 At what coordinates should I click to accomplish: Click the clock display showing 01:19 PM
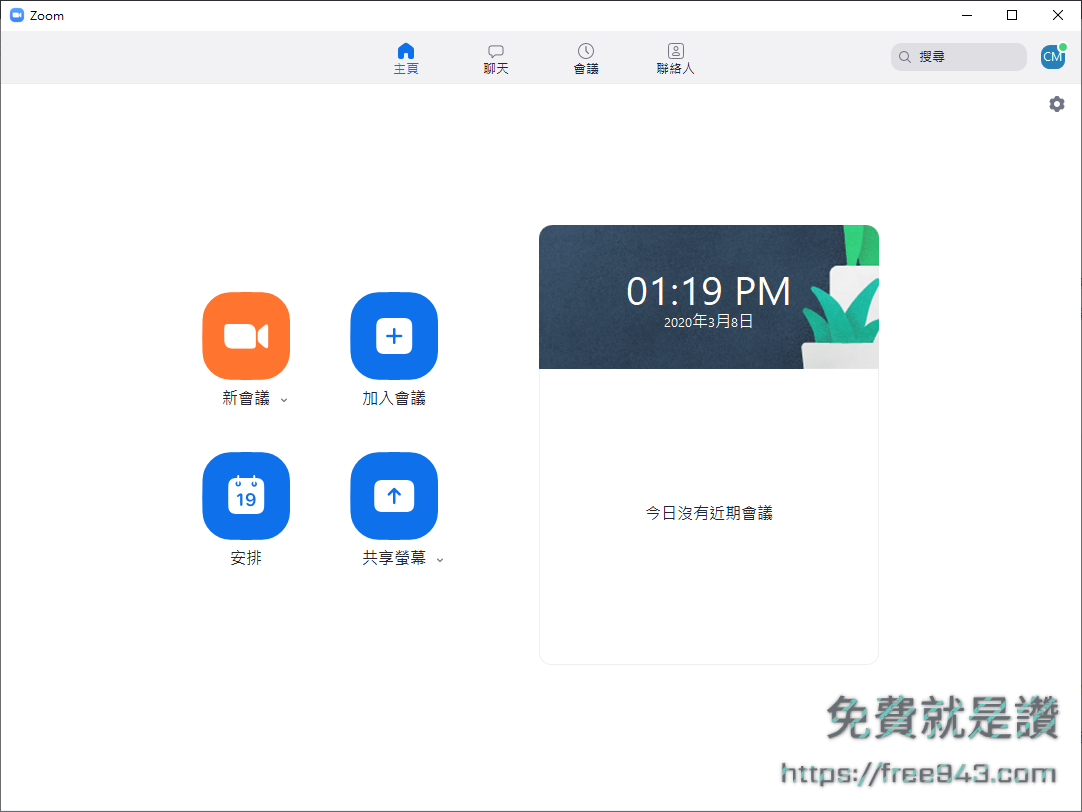708,290
